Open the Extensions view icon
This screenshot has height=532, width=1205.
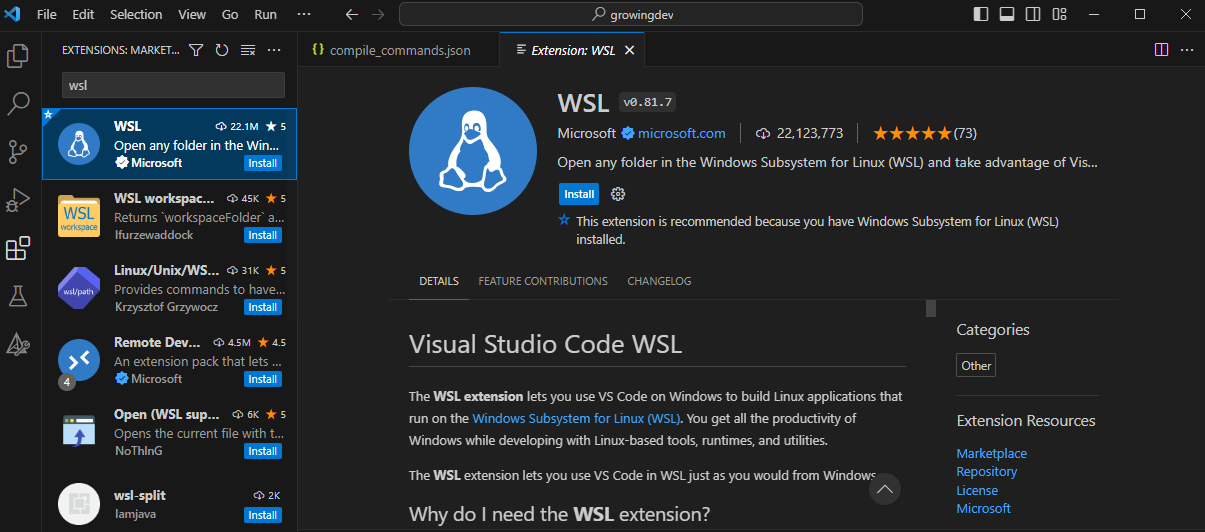click(x=18, y=248)
